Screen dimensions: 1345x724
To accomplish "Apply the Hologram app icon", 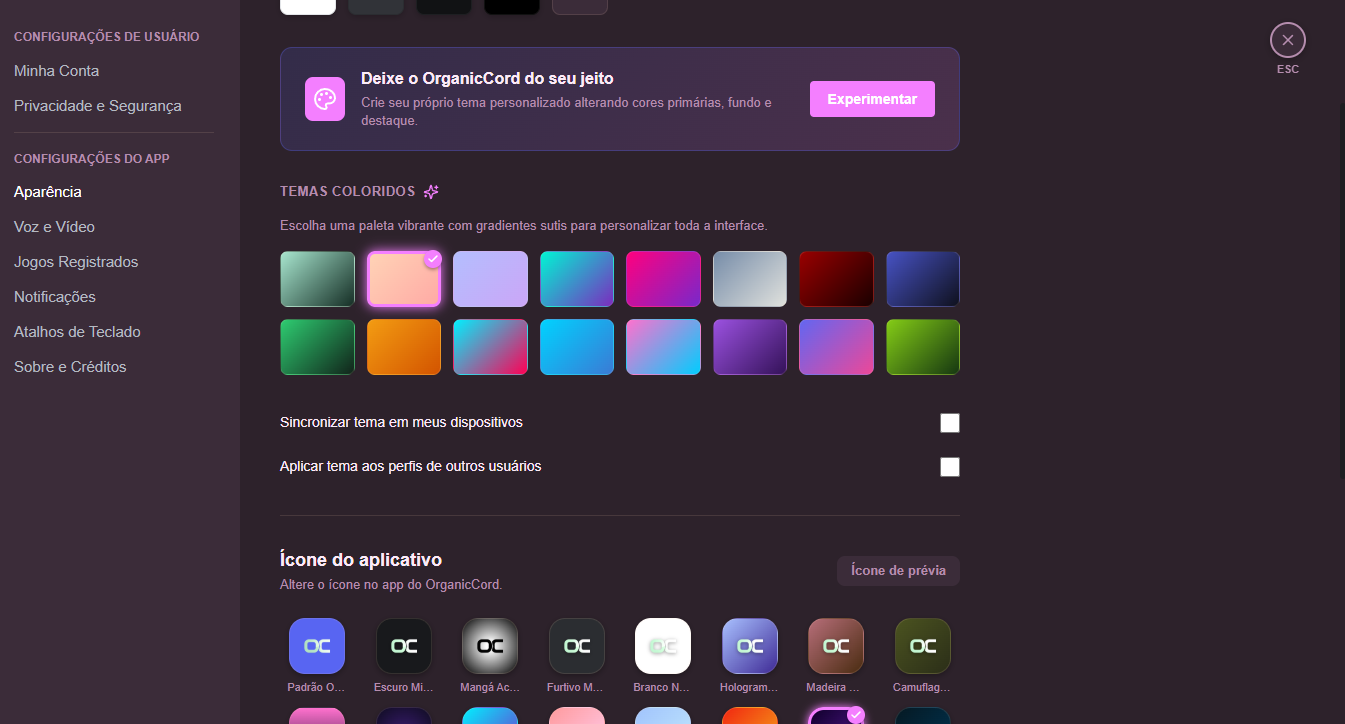I will (750, 646).
